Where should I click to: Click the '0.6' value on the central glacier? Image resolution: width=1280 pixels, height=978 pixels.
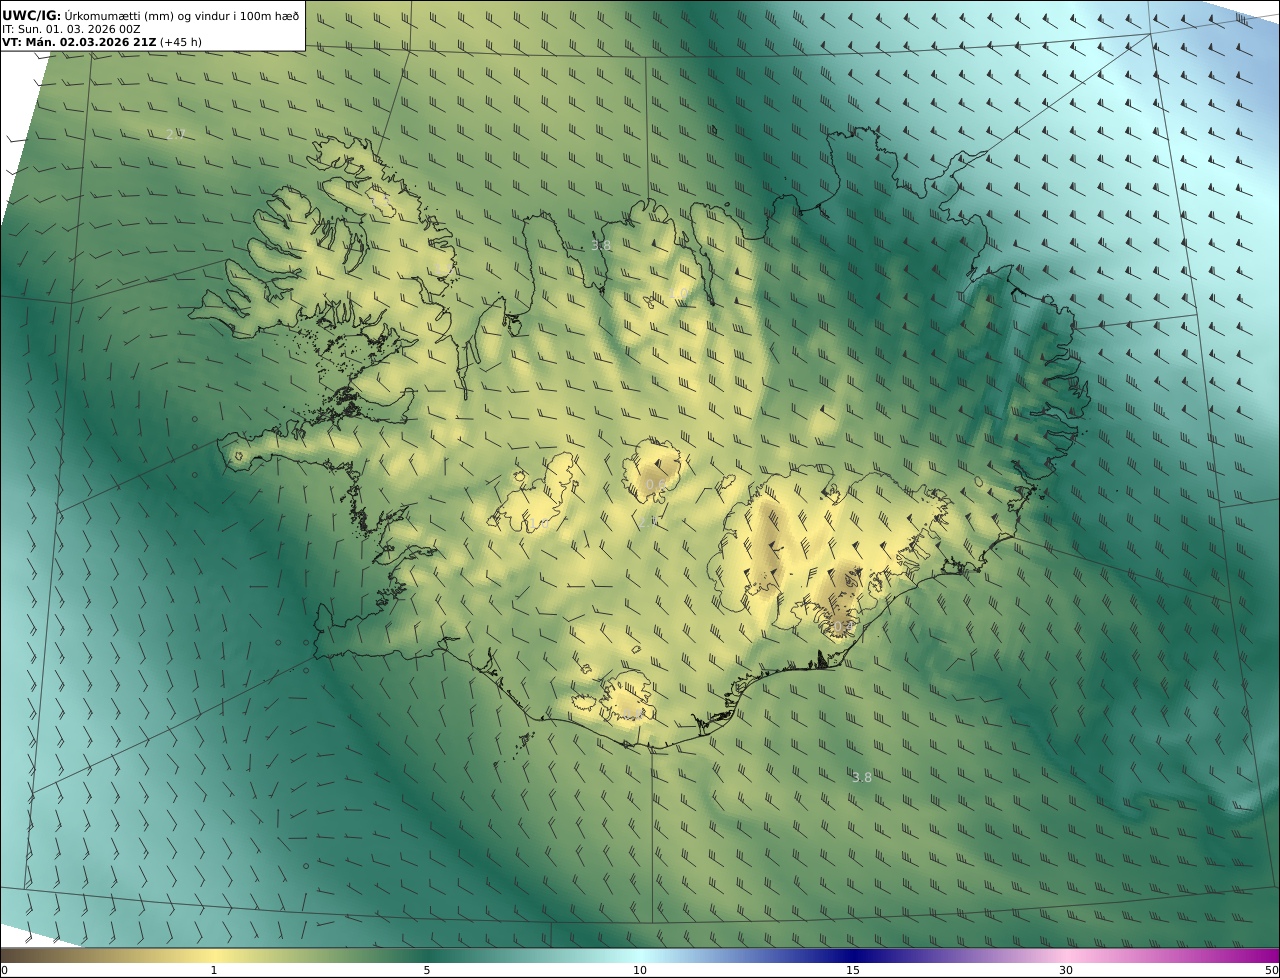coord(655,484)
